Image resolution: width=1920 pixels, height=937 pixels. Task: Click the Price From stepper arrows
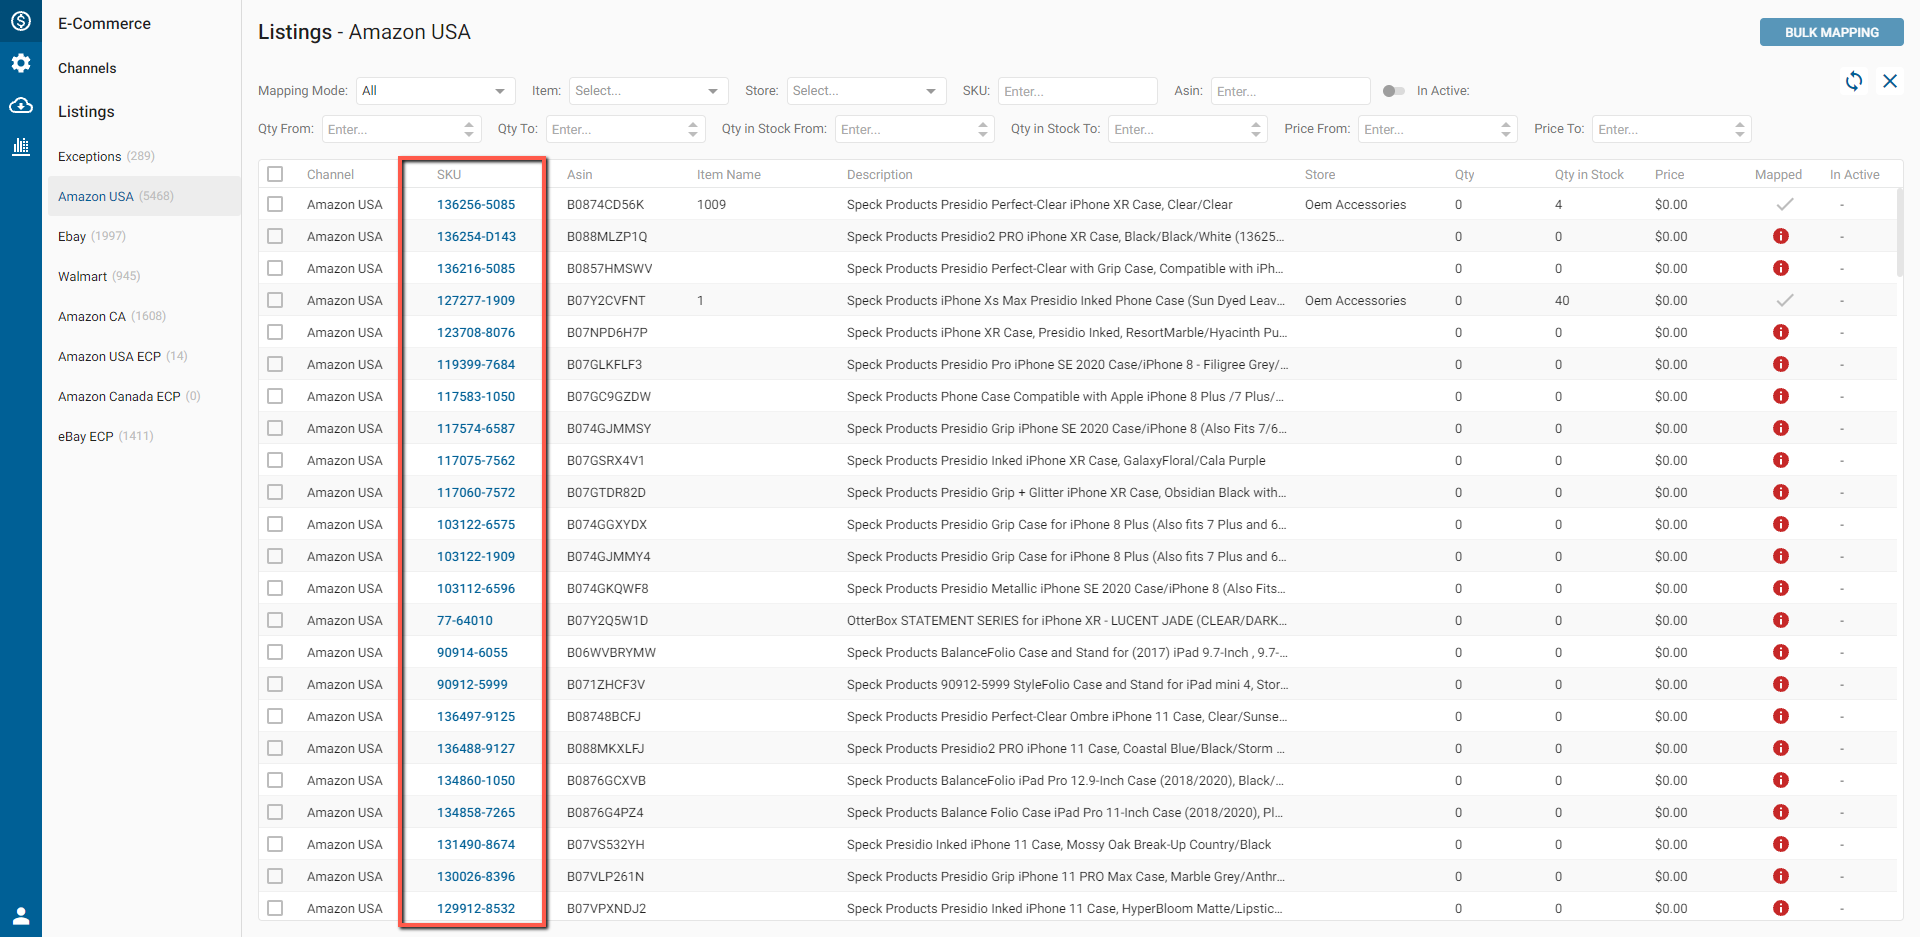coord(1506,129)
